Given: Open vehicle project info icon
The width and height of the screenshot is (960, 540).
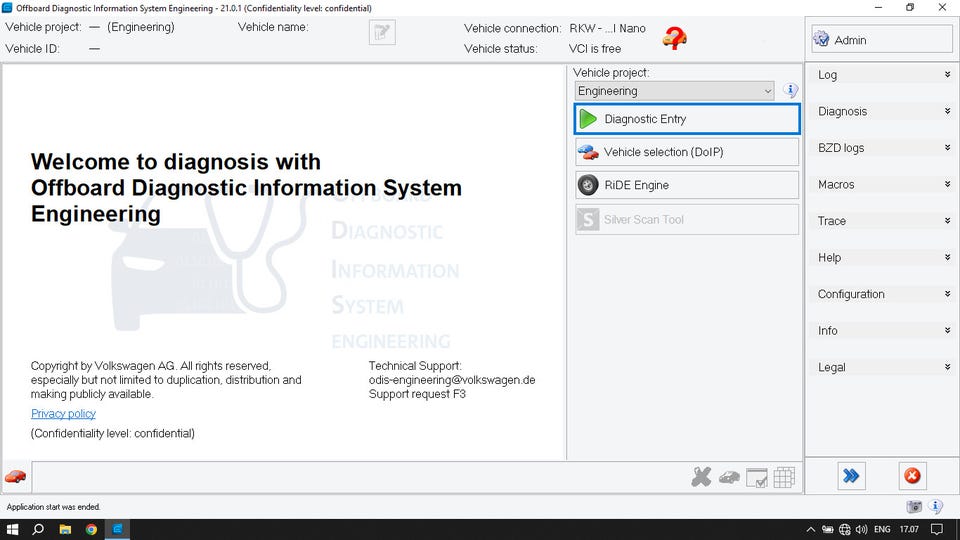Looking at the screenshot, I should pos(790,91).
